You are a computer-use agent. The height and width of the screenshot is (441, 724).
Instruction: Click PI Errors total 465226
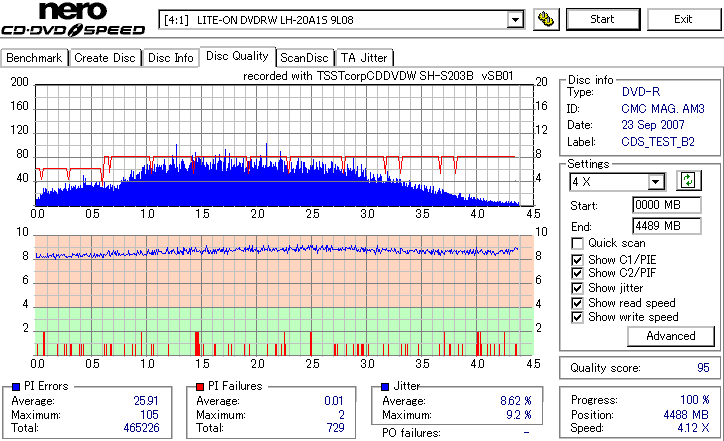141,428
